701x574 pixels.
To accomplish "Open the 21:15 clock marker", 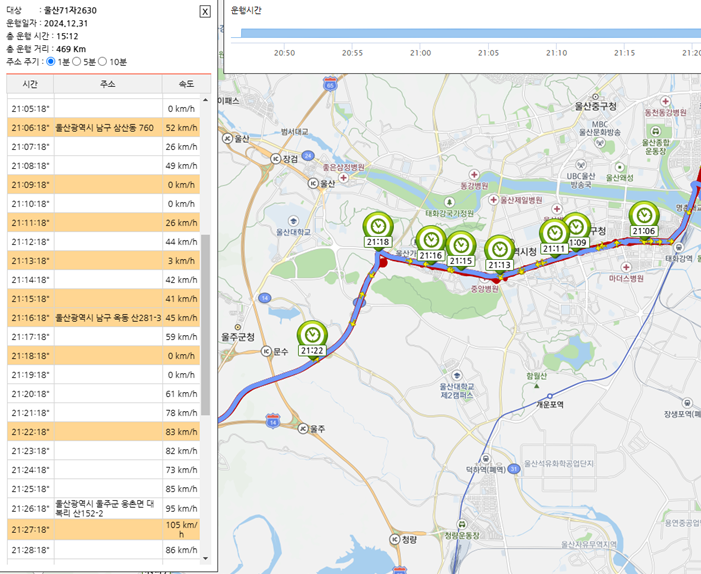I will pyautogui.click(x=460, y=246).
